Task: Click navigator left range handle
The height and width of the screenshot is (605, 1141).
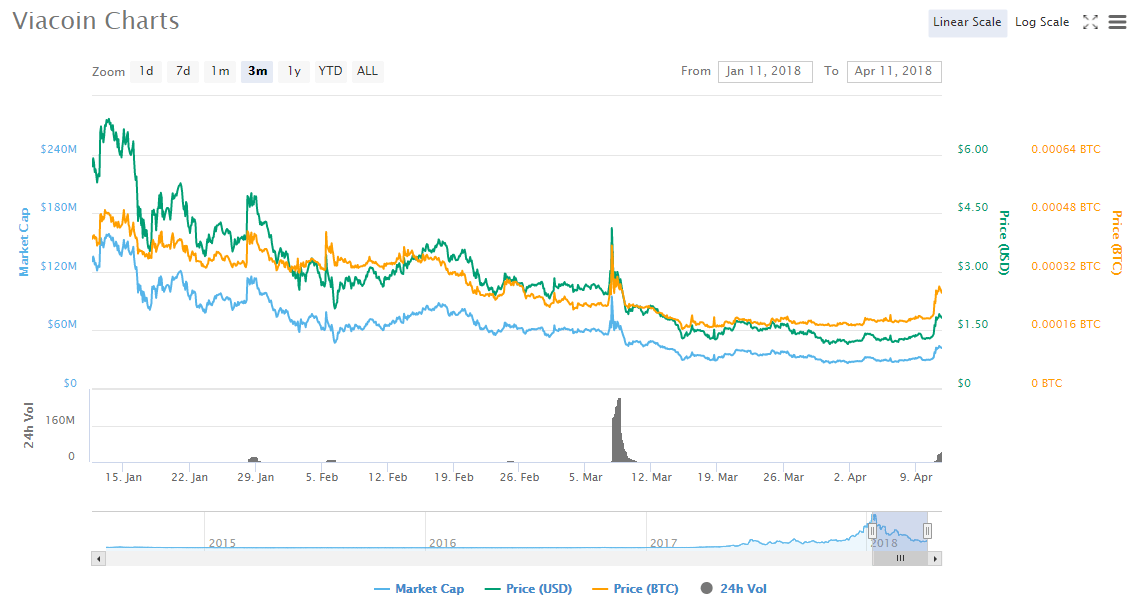Action: pos(872,531)
